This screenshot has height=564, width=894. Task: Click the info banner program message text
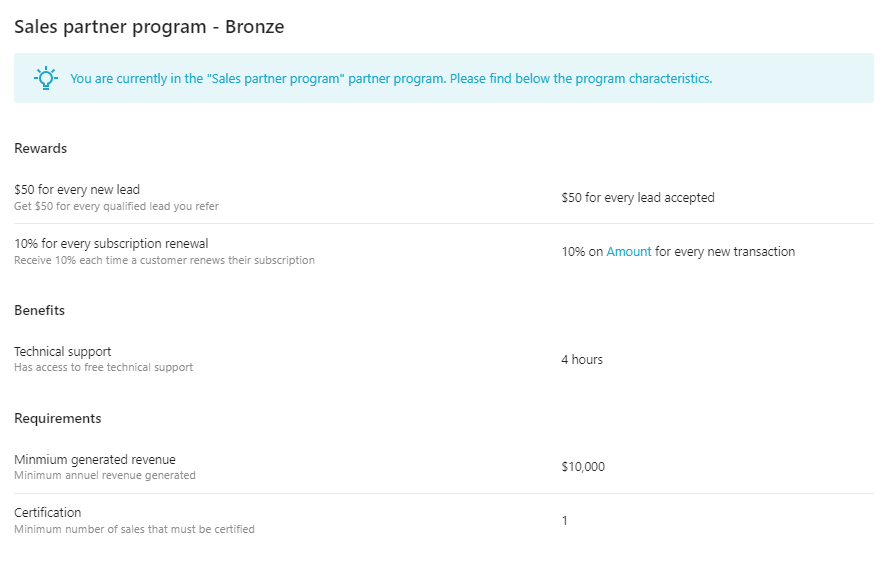(391, 79)
